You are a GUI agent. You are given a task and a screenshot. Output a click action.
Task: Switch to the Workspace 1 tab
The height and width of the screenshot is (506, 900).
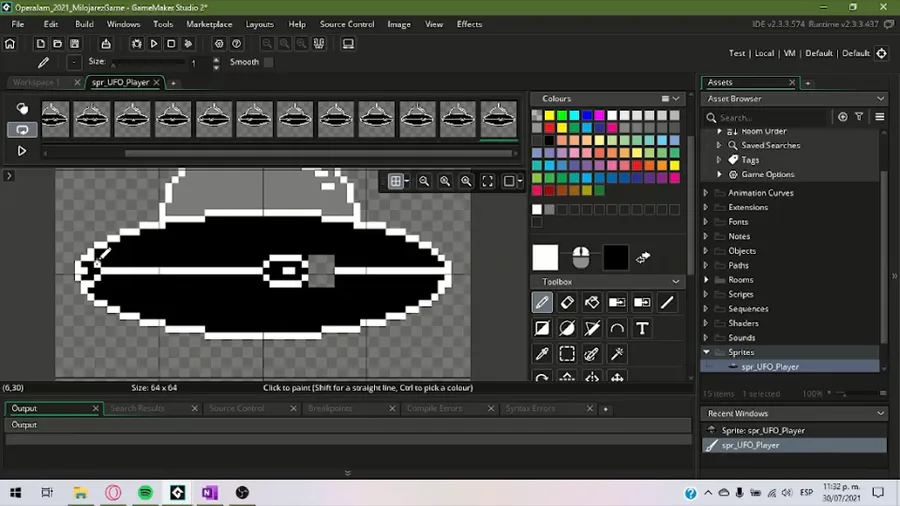coord(36,83)
